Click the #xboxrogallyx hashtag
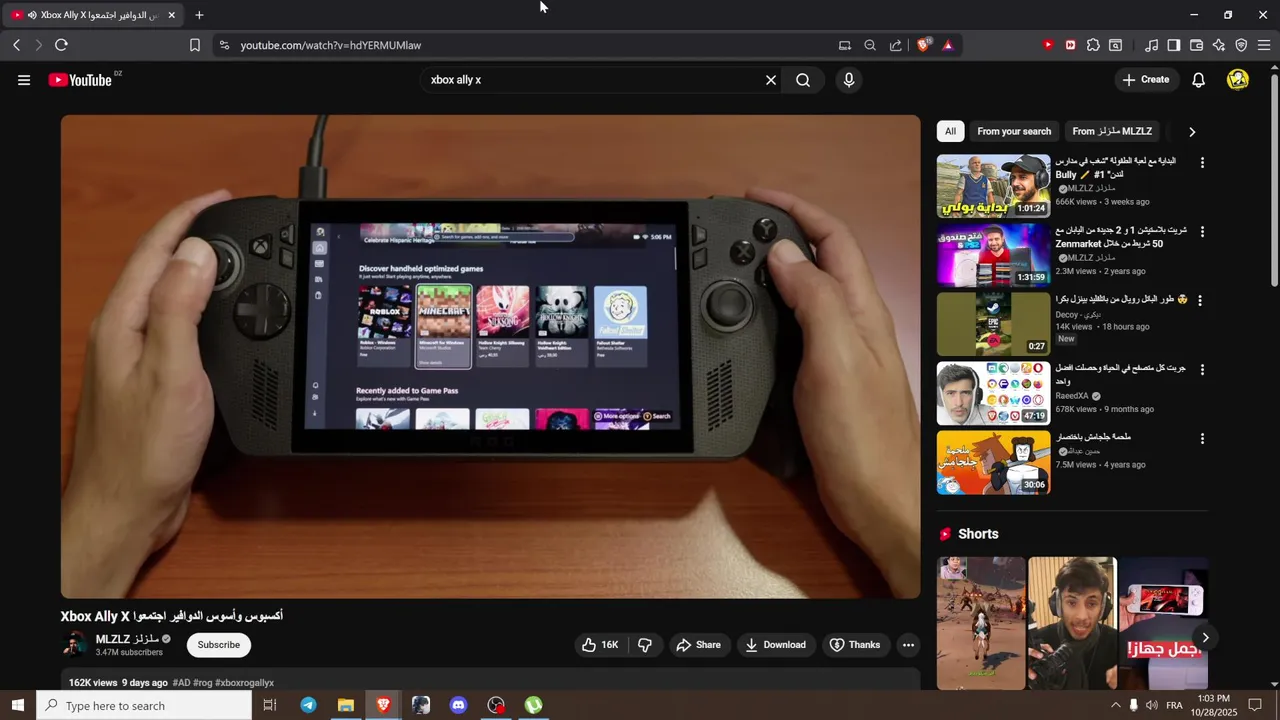This screenshot has width=1280, height=720. (x=244, y=683)
